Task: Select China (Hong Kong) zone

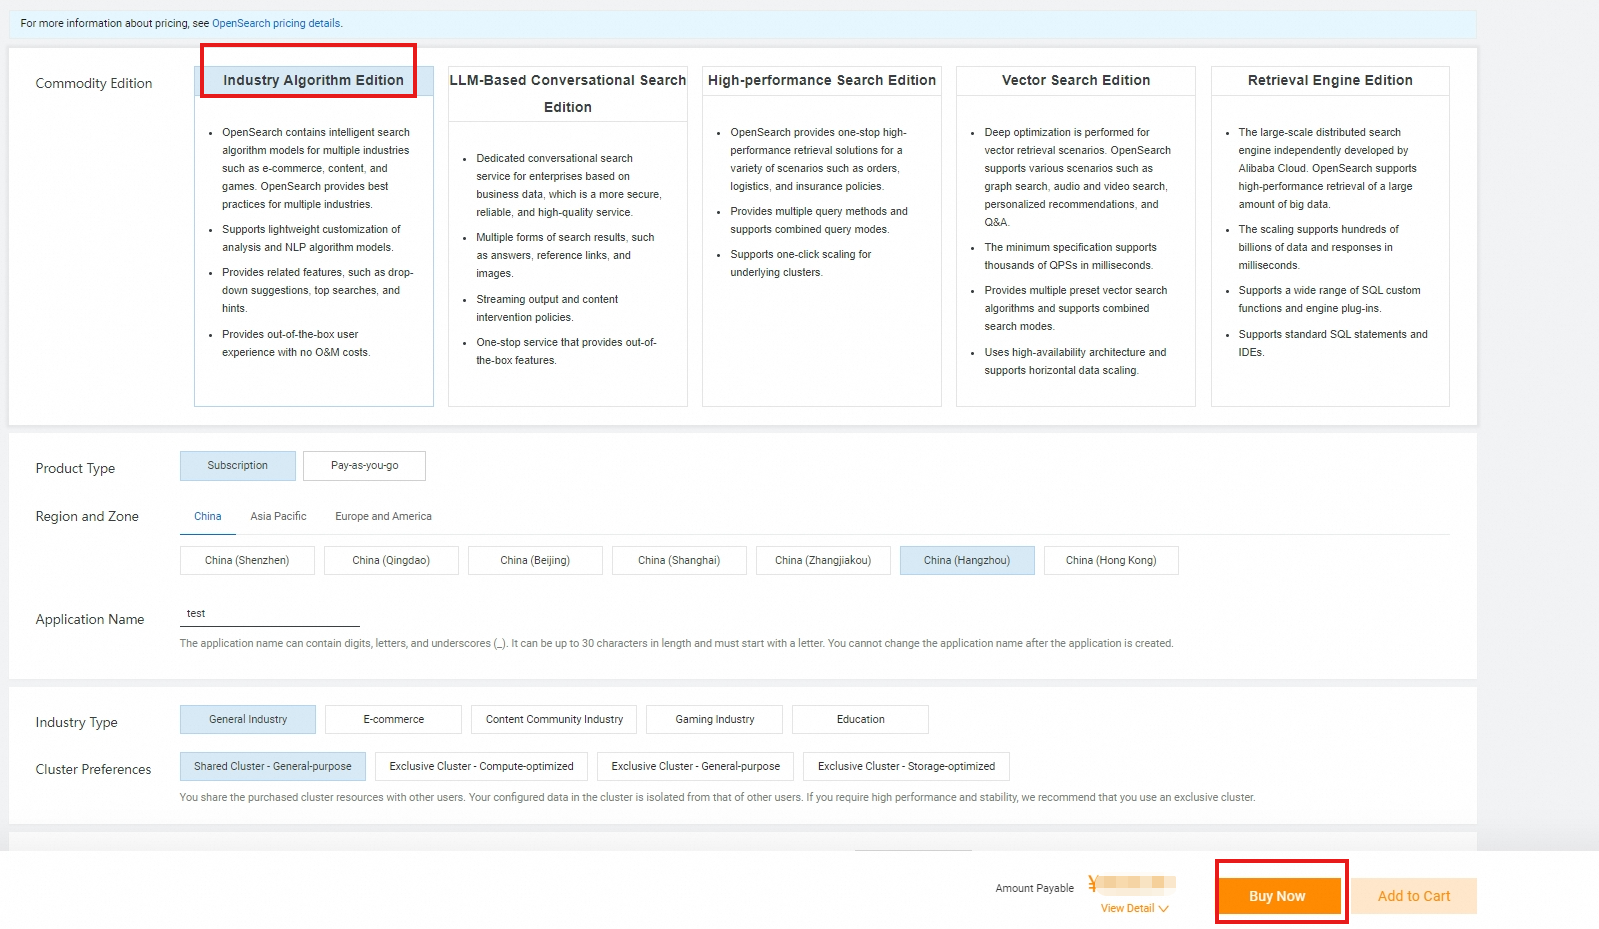Action: click(x=1111, y=561)
